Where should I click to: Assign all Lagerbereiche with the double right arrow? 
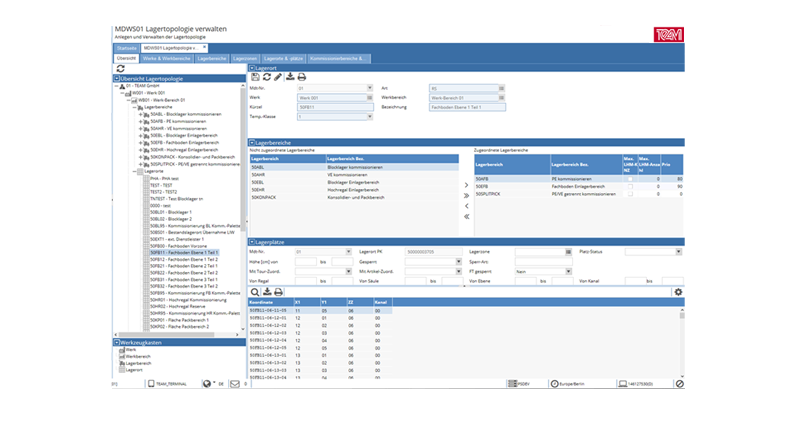(466, 195)
